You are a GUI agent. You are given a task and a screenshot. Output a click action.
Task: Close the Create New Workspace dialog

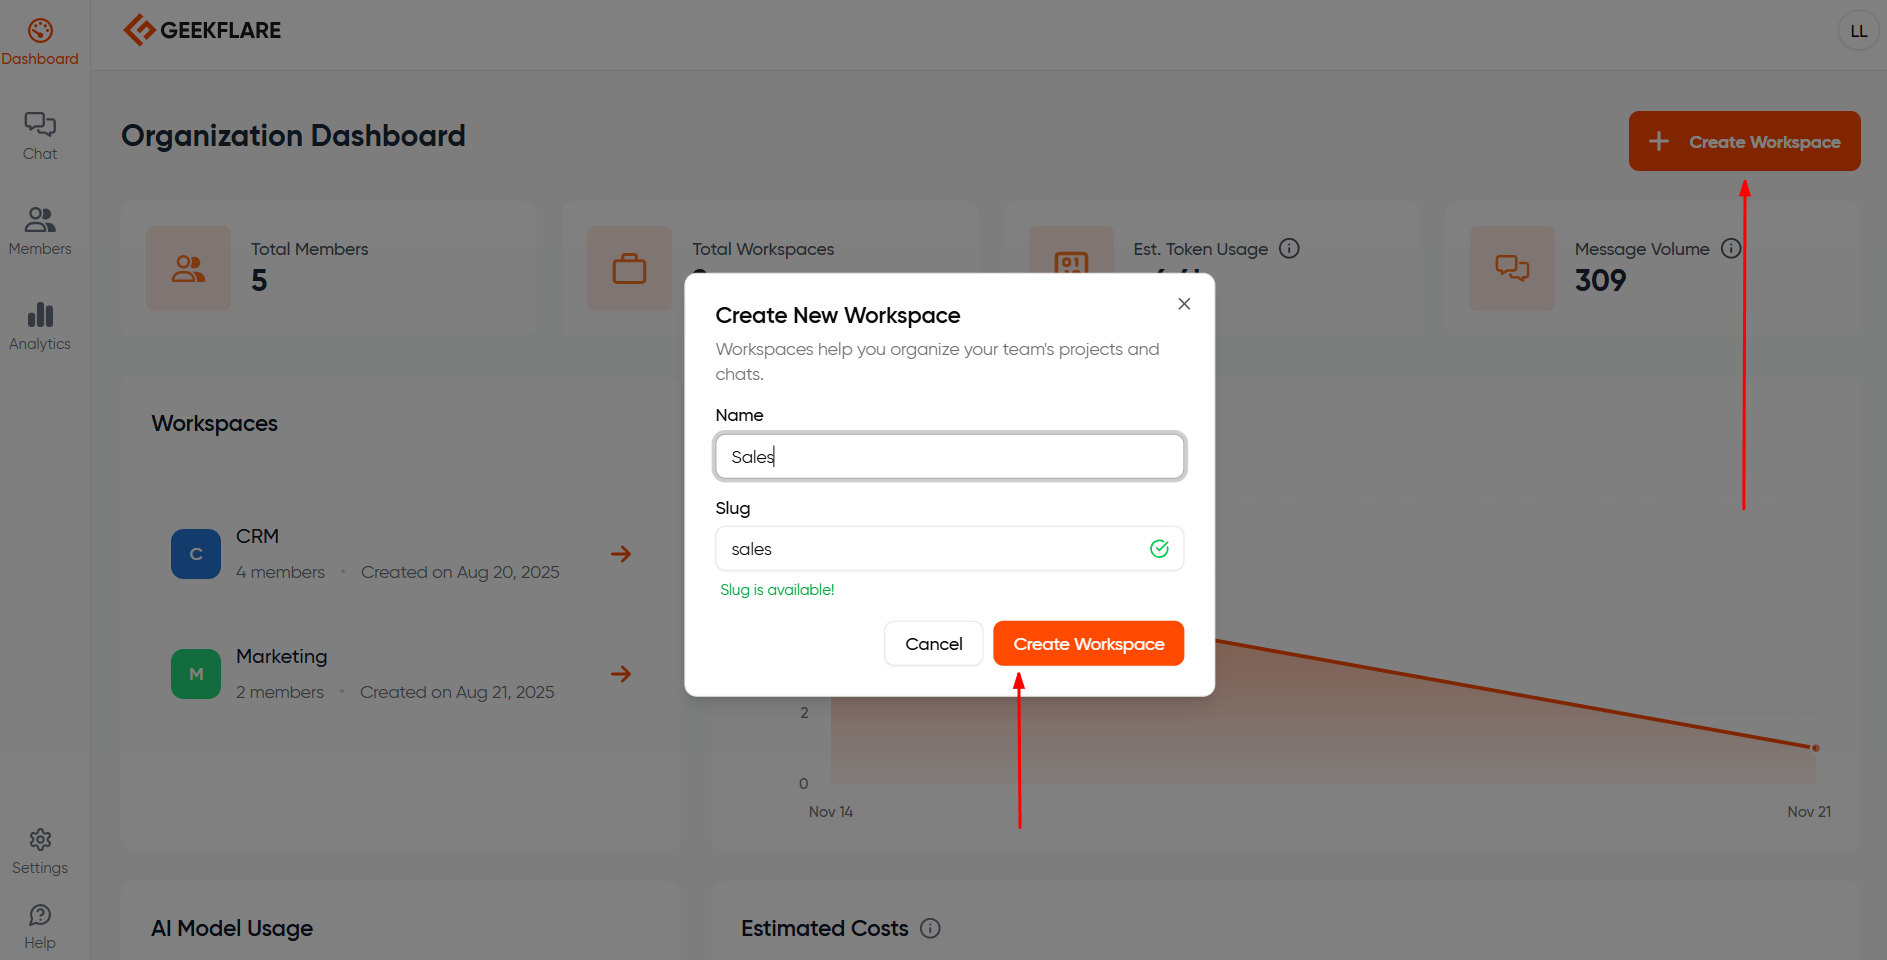tap(1184, 304)
